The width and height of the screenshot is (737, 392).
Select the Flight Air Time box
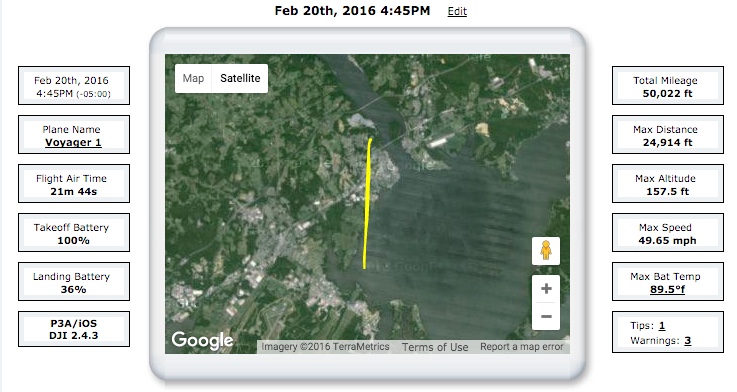pos(74,183)
